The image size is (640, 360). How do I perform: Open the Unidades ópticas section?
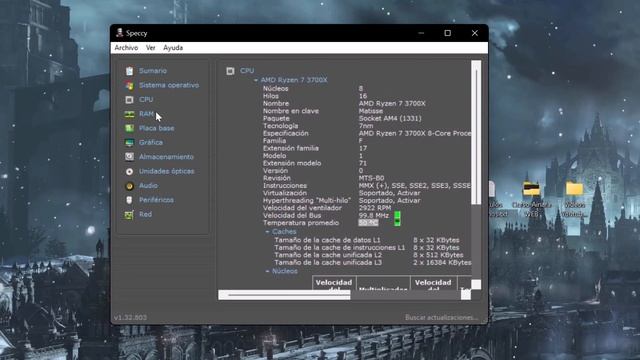[167, 171]
